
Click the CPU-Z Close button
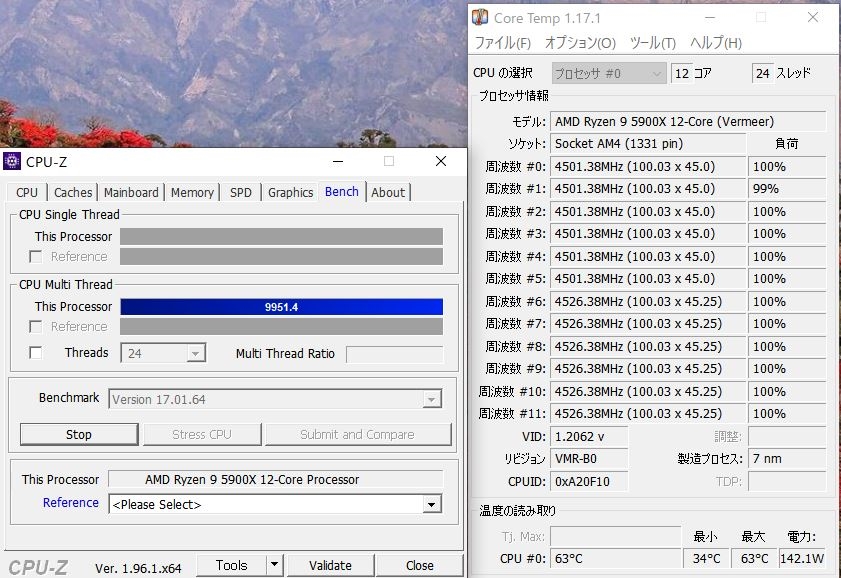coord(419,565)
